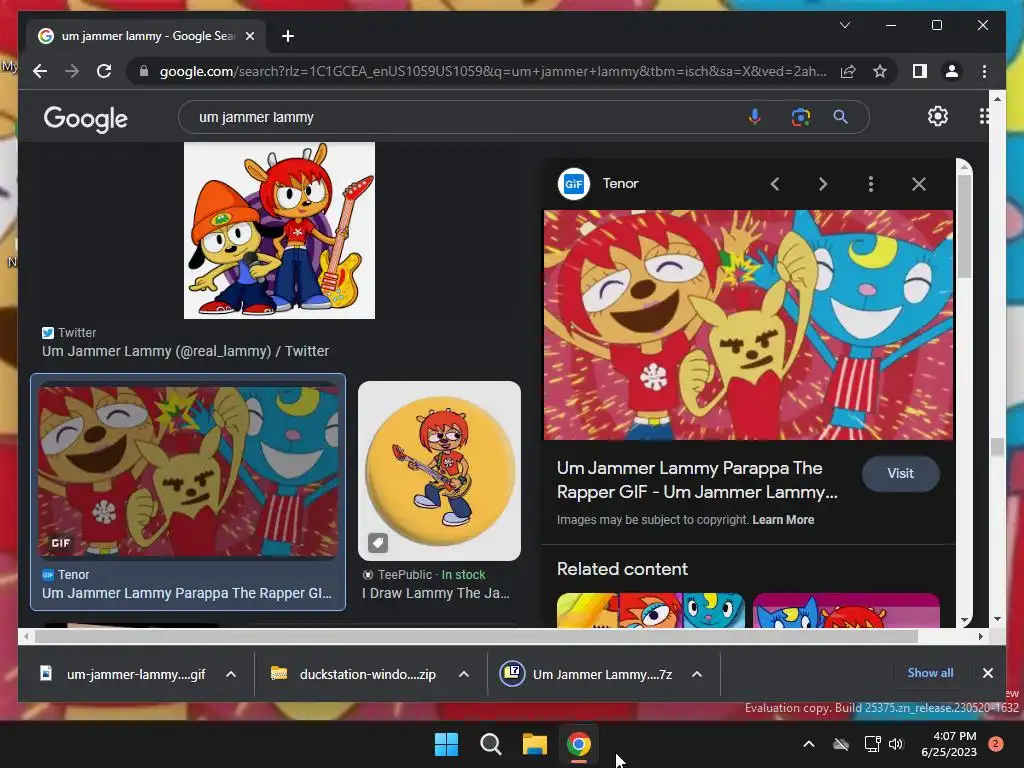Go to next image in preview

point(823,184)
